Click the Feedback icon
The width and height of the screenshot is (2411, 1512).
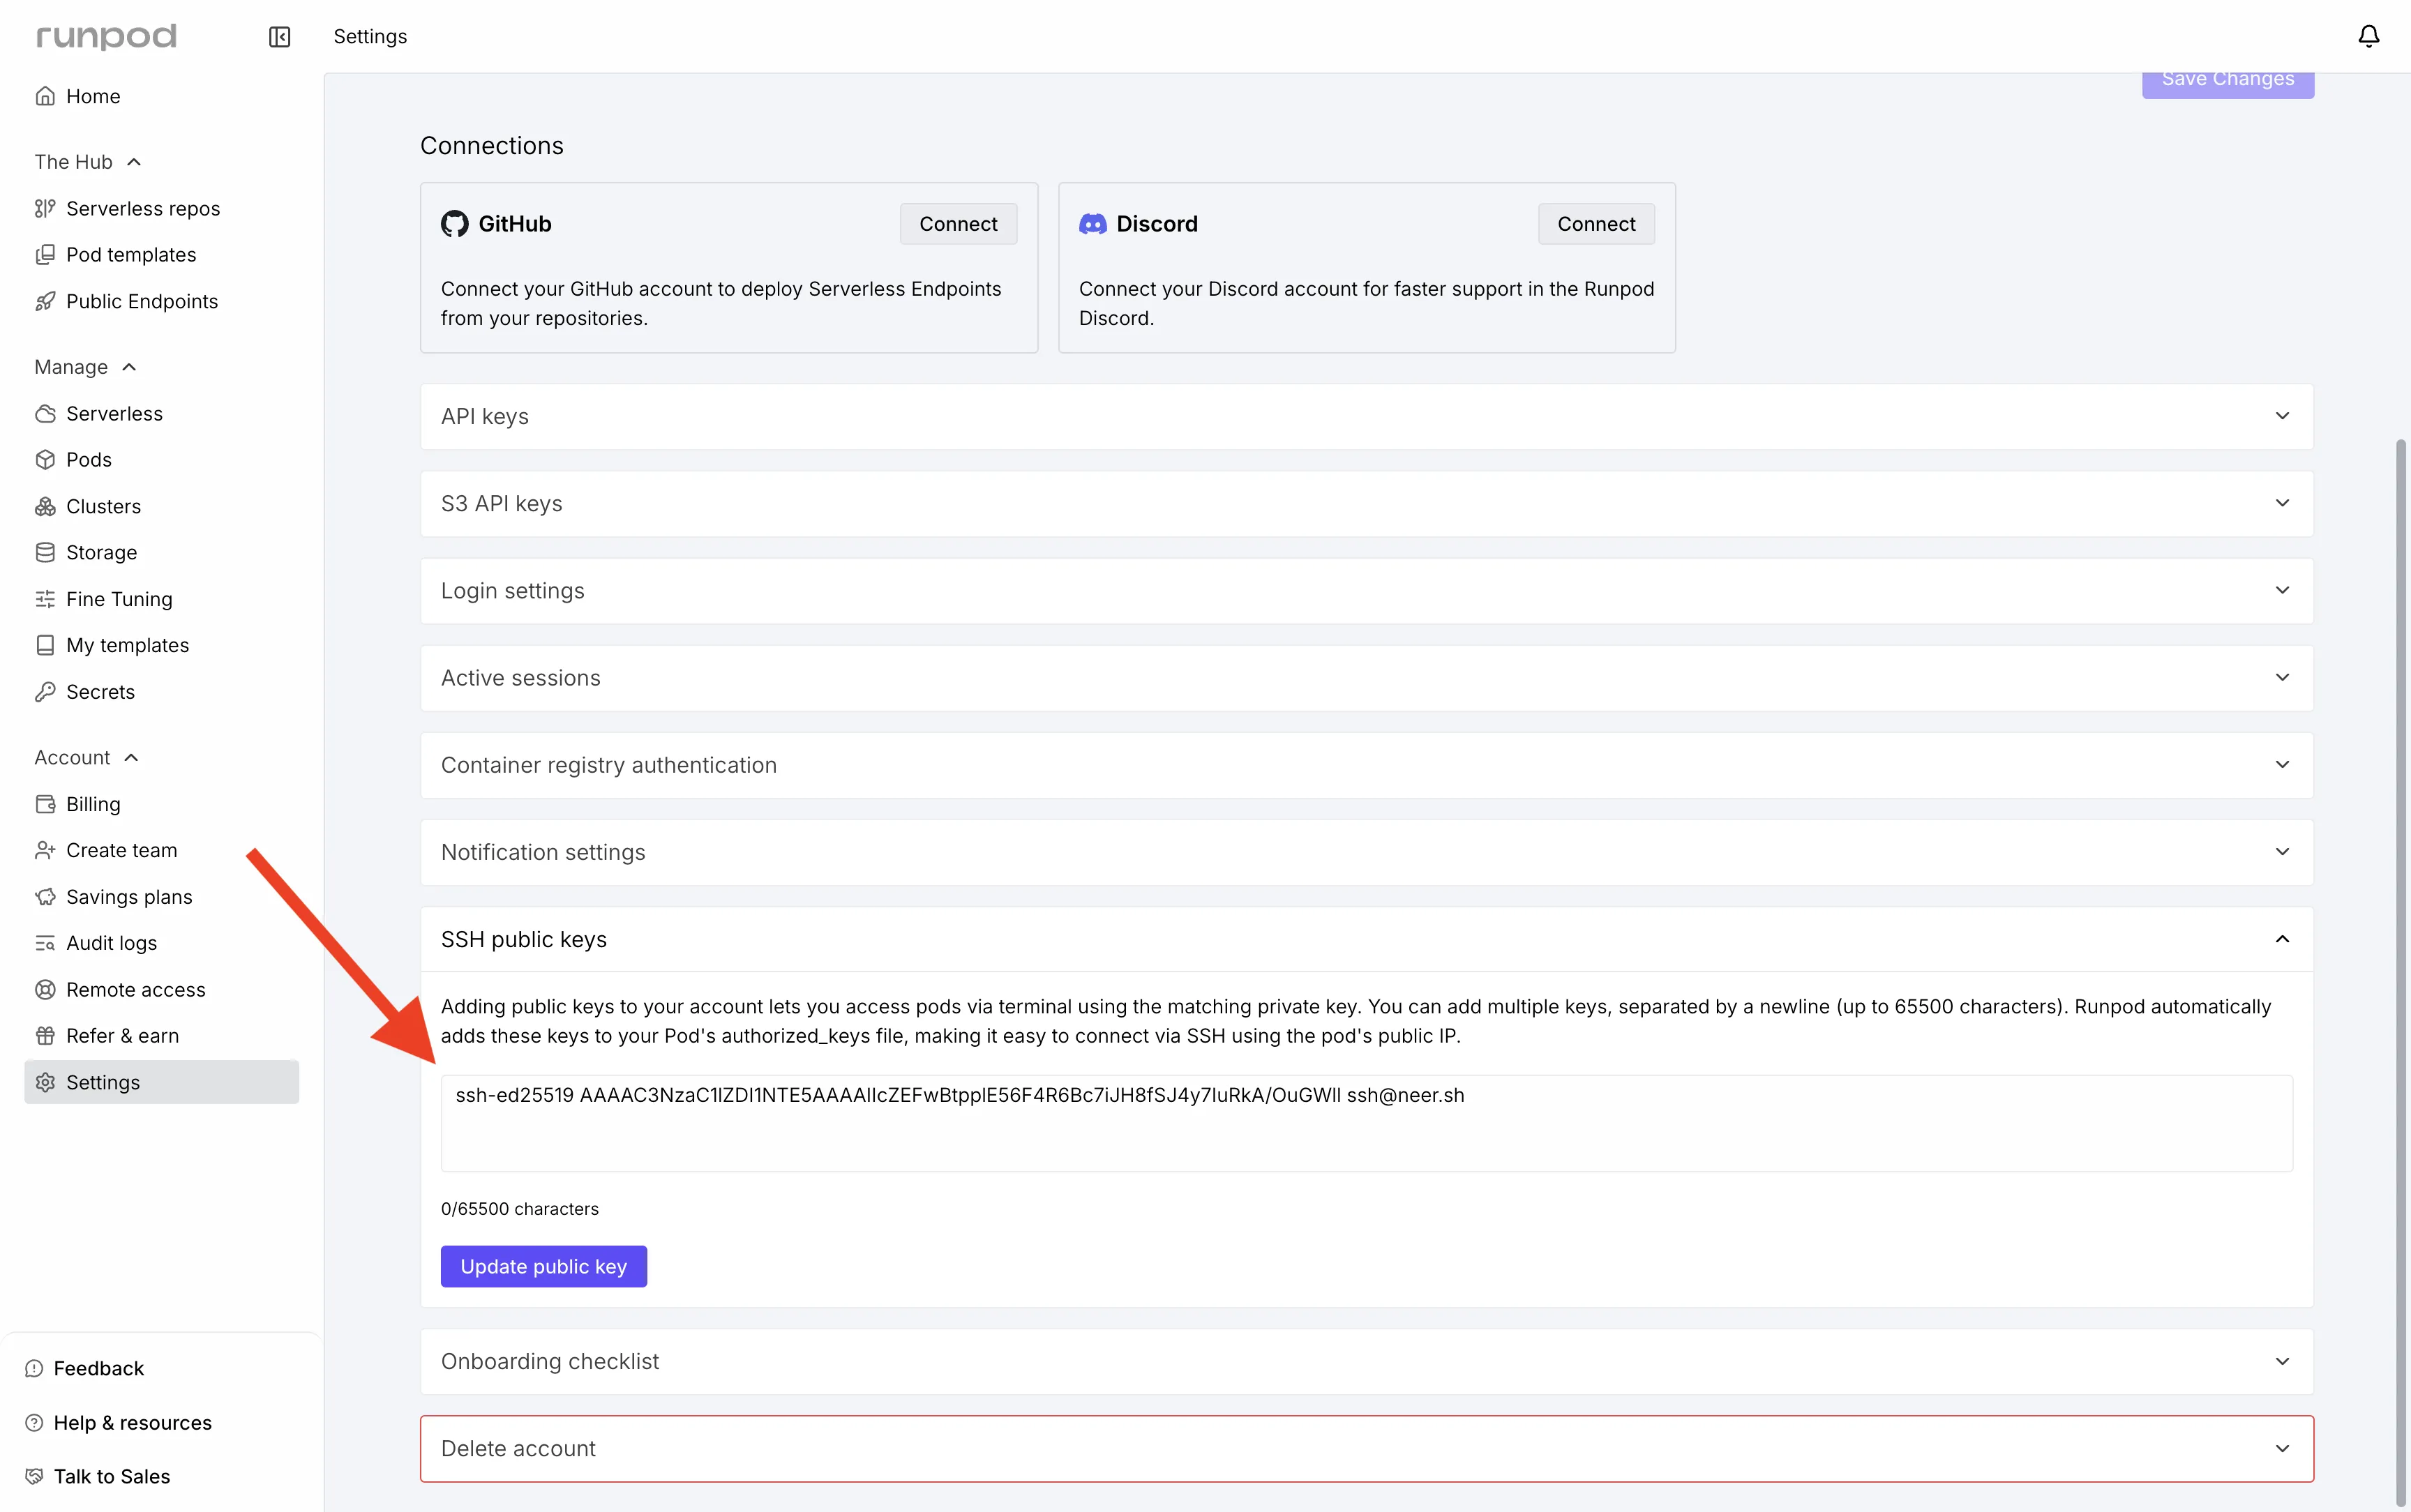tap(34, 1368)
